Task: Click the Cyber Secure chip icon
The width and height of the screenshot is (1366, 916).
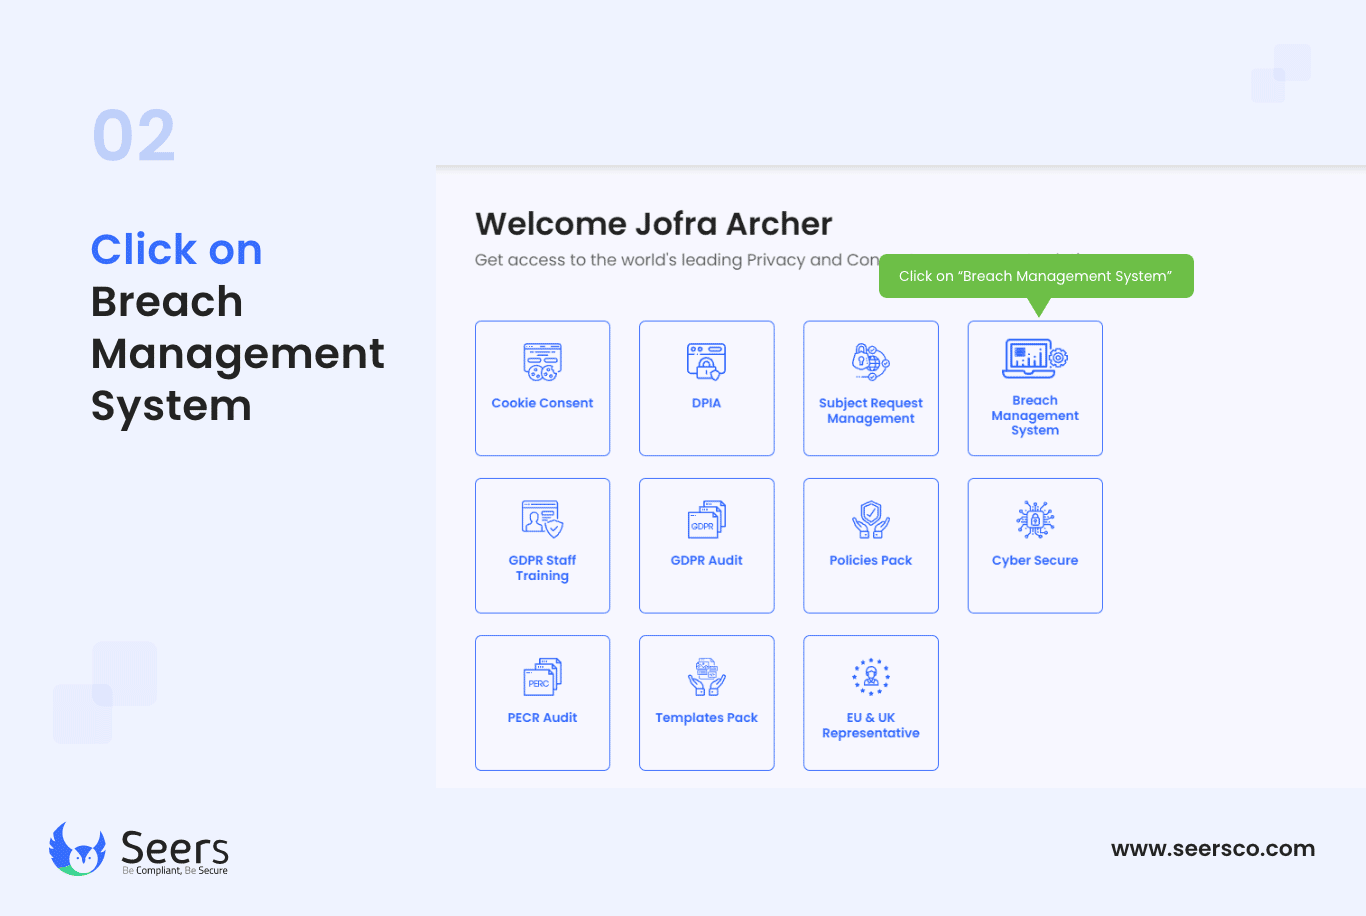Action: point(1035,519)
